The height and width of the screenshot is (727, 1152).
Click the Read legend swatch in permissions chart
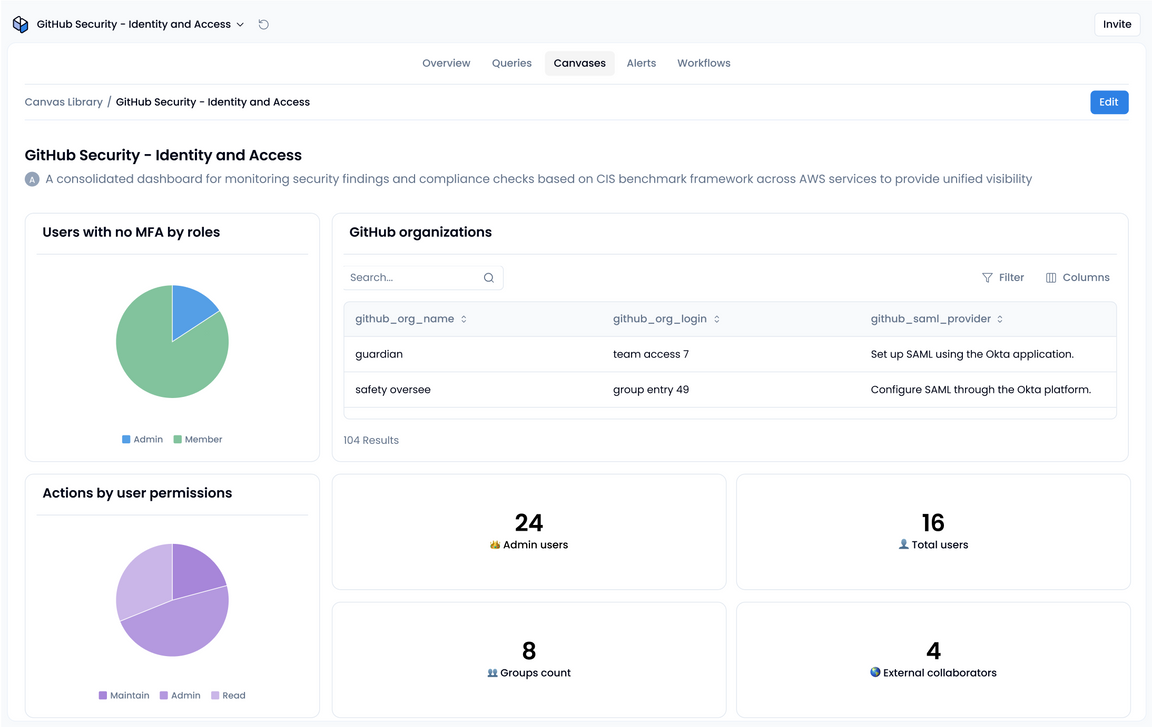215,695
